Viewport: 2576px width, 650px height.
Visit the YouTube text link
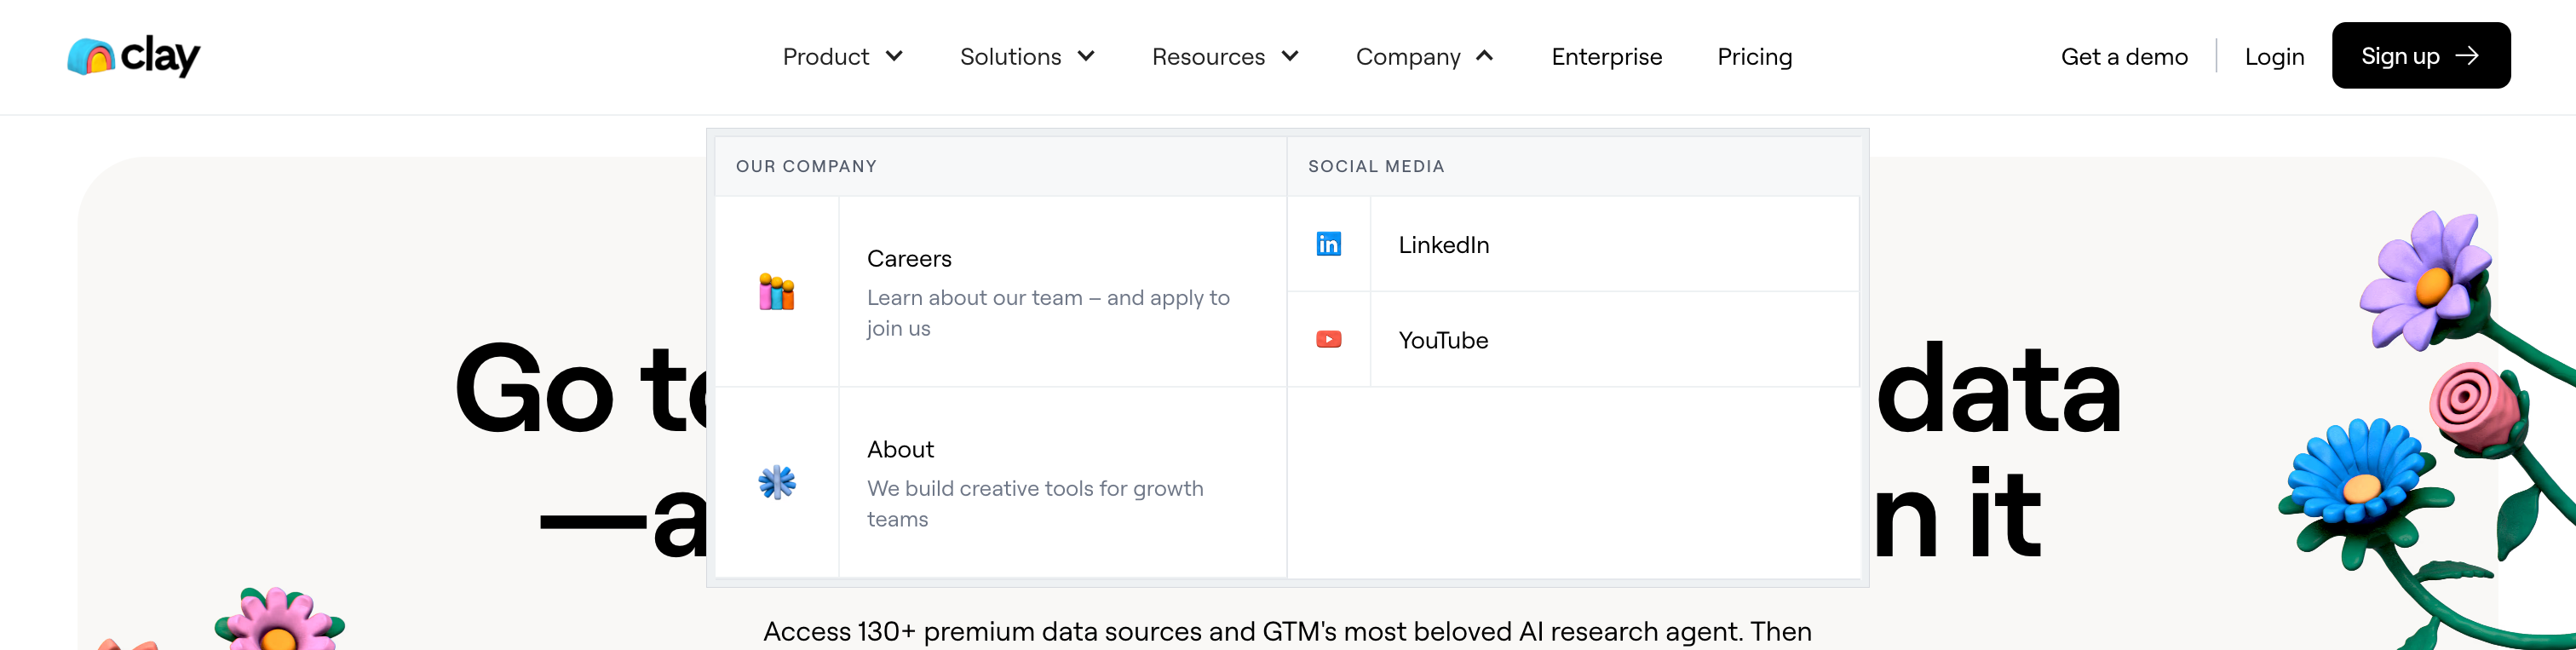[1443, 341]
